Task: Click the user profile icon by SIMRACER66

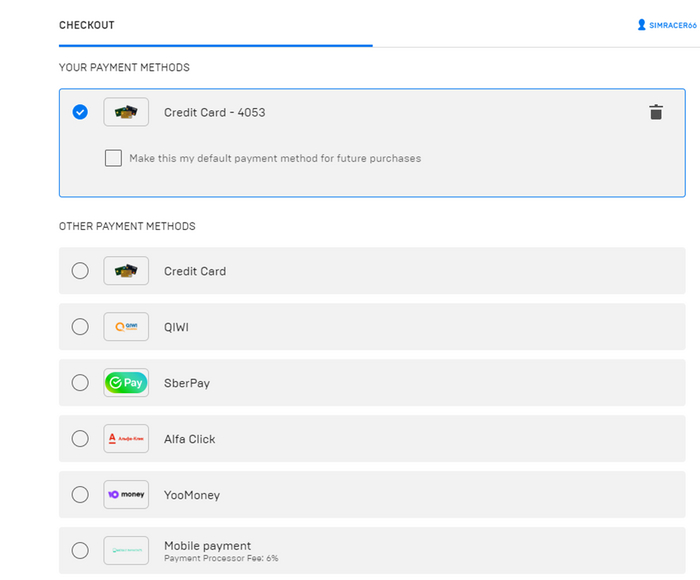Action: pos(642,25)
